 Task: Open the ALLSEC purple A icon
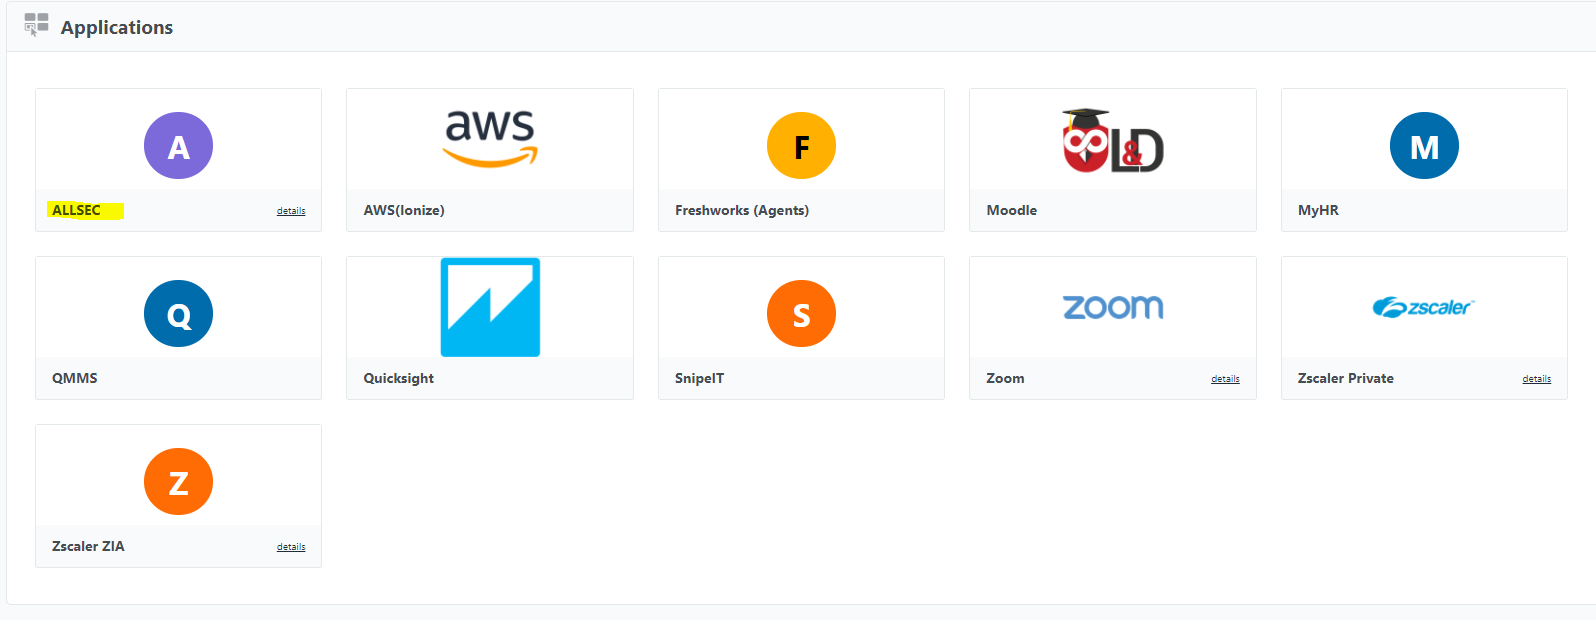coord(178,146)
